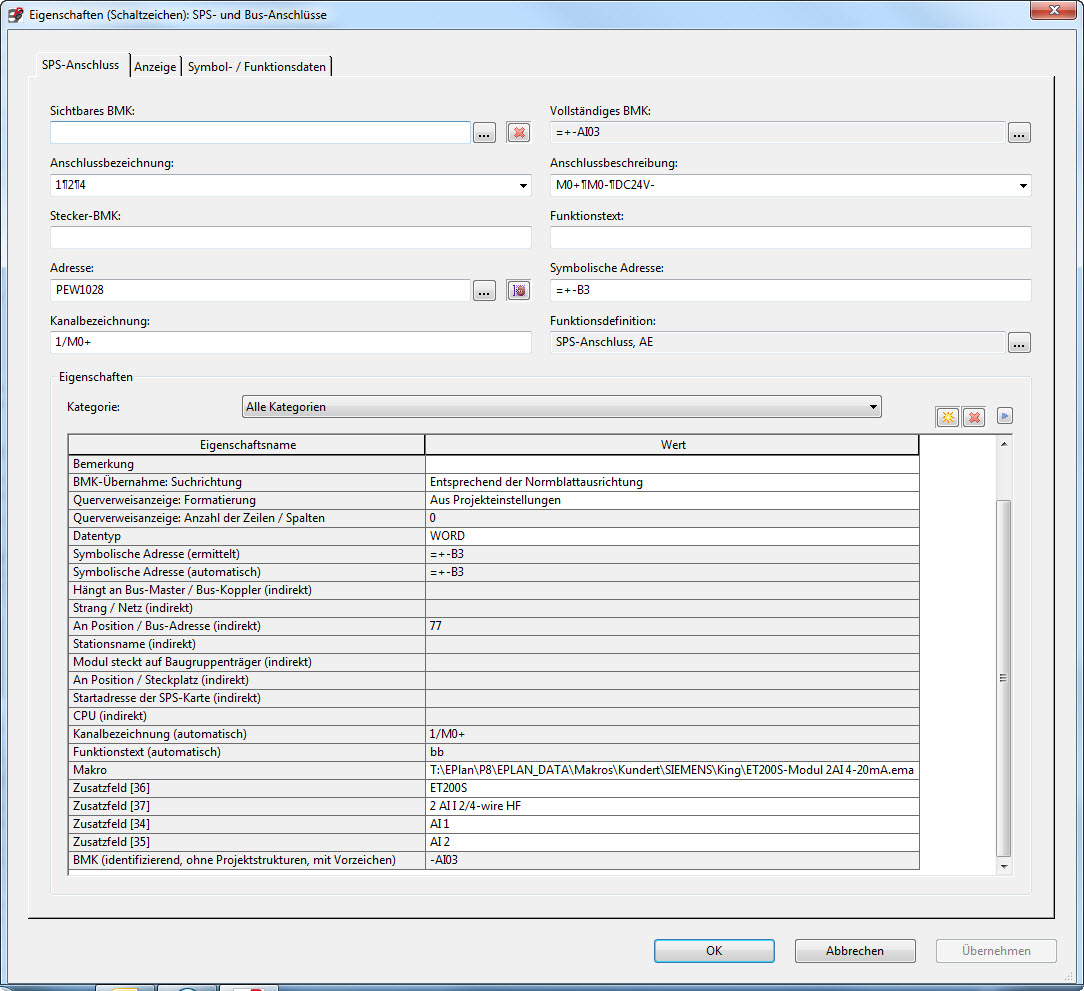This screenshot has width=1084, height=991.
Task: Open browse button next to Sichtbares BMK
Action: click(x=484, y=132)
